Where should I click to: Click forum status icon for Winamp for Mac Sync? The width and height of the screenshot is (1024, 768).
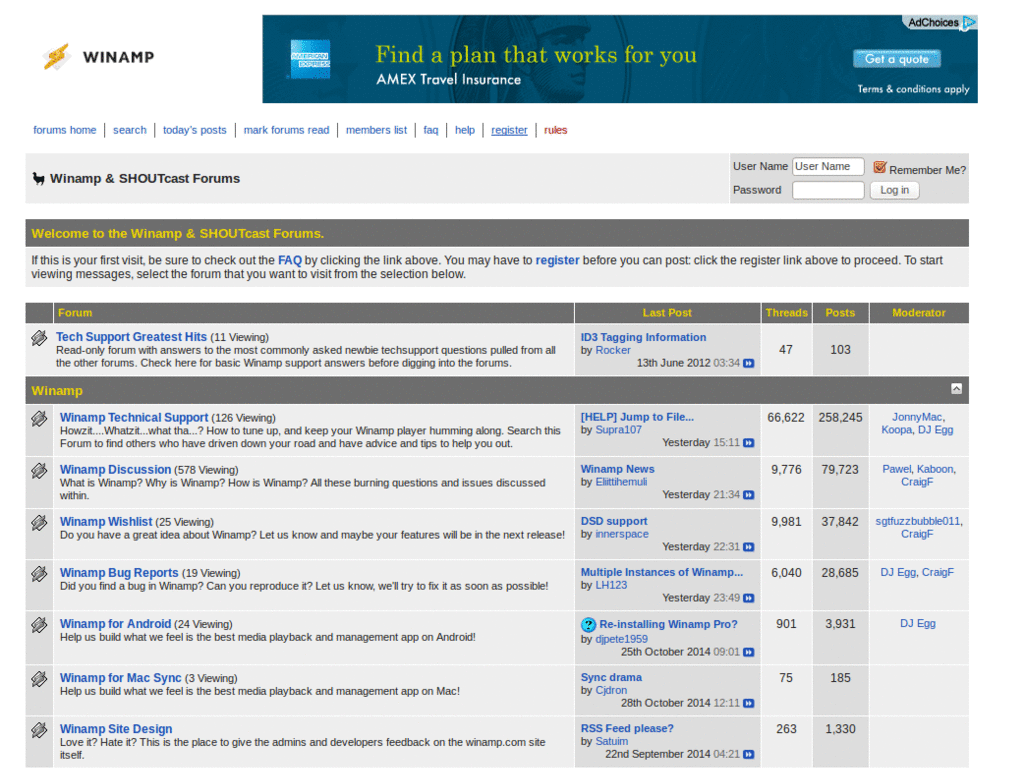tap(39, 679)
